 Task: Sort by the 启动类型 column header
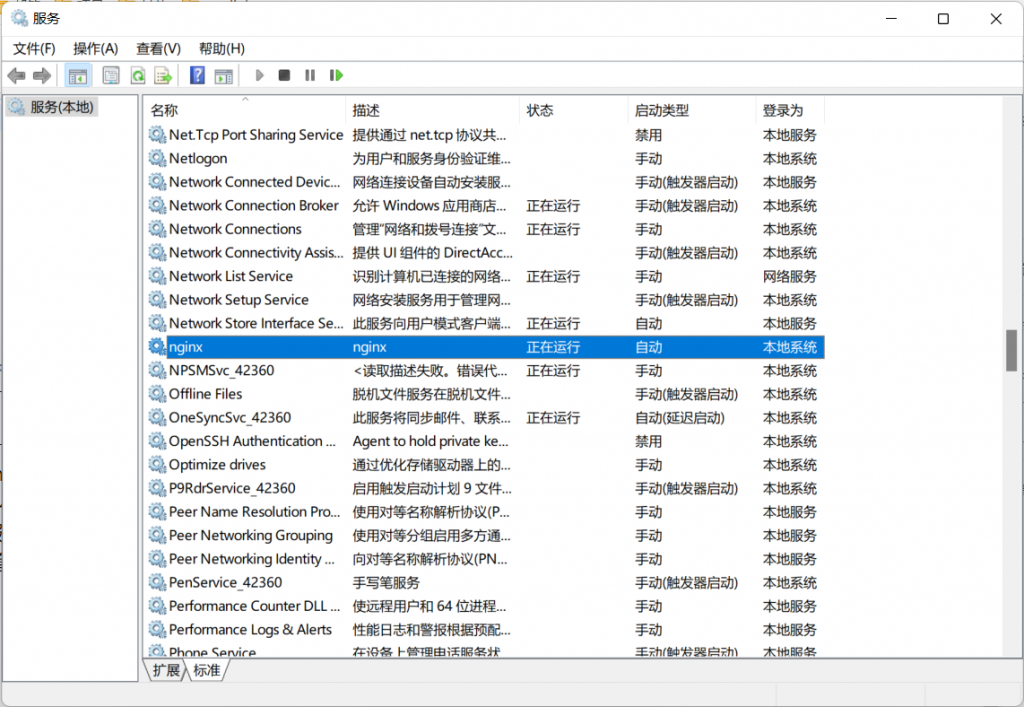(662, 110)
